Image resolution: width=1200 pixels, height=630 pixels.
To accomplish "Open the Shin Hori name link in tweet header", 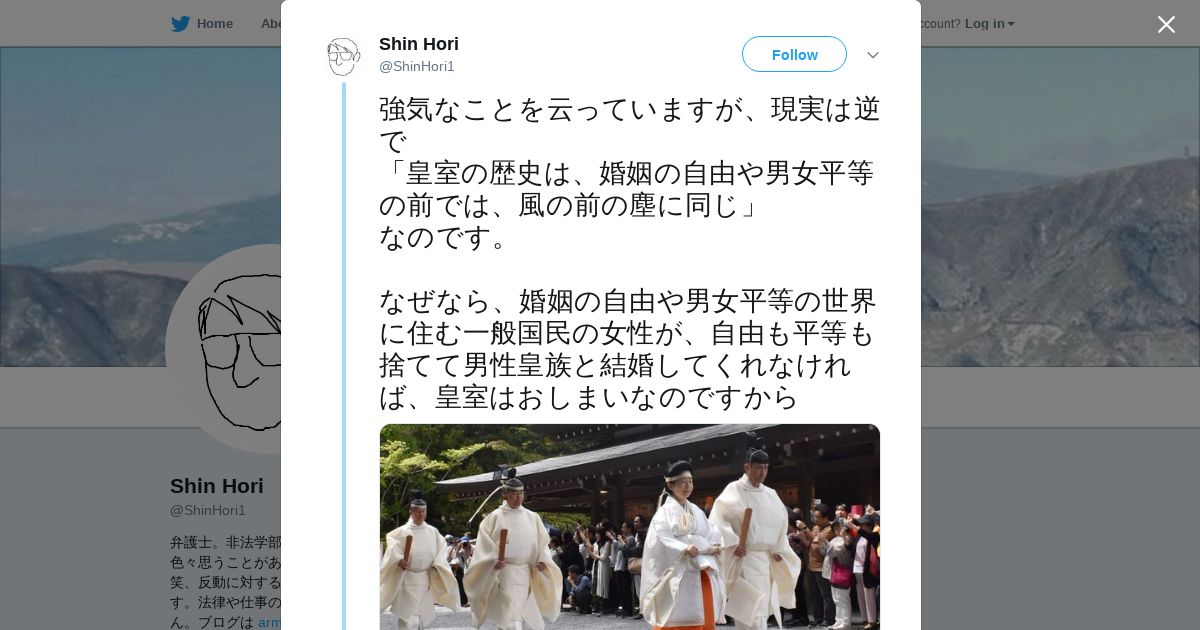I will [x=419, y=44].
